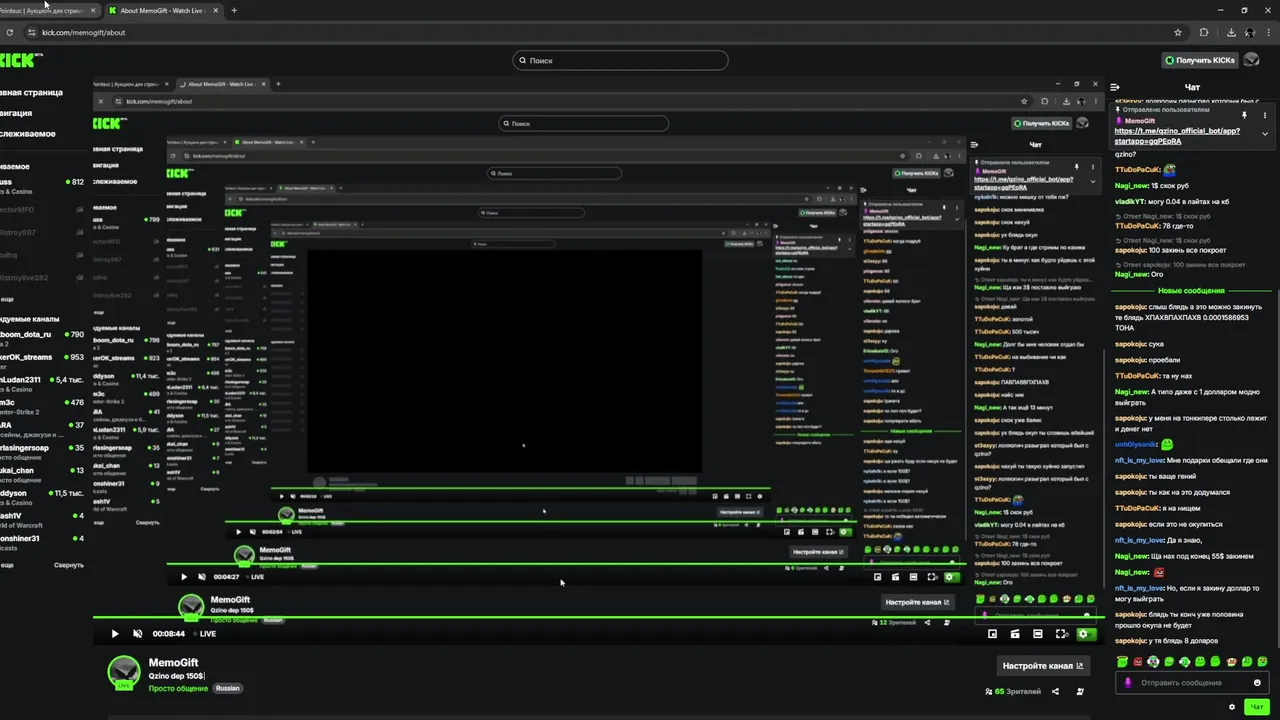This screenshot has height=720, width=1280.
Task: Click the Получить KICKs button
Action: 1200,60
